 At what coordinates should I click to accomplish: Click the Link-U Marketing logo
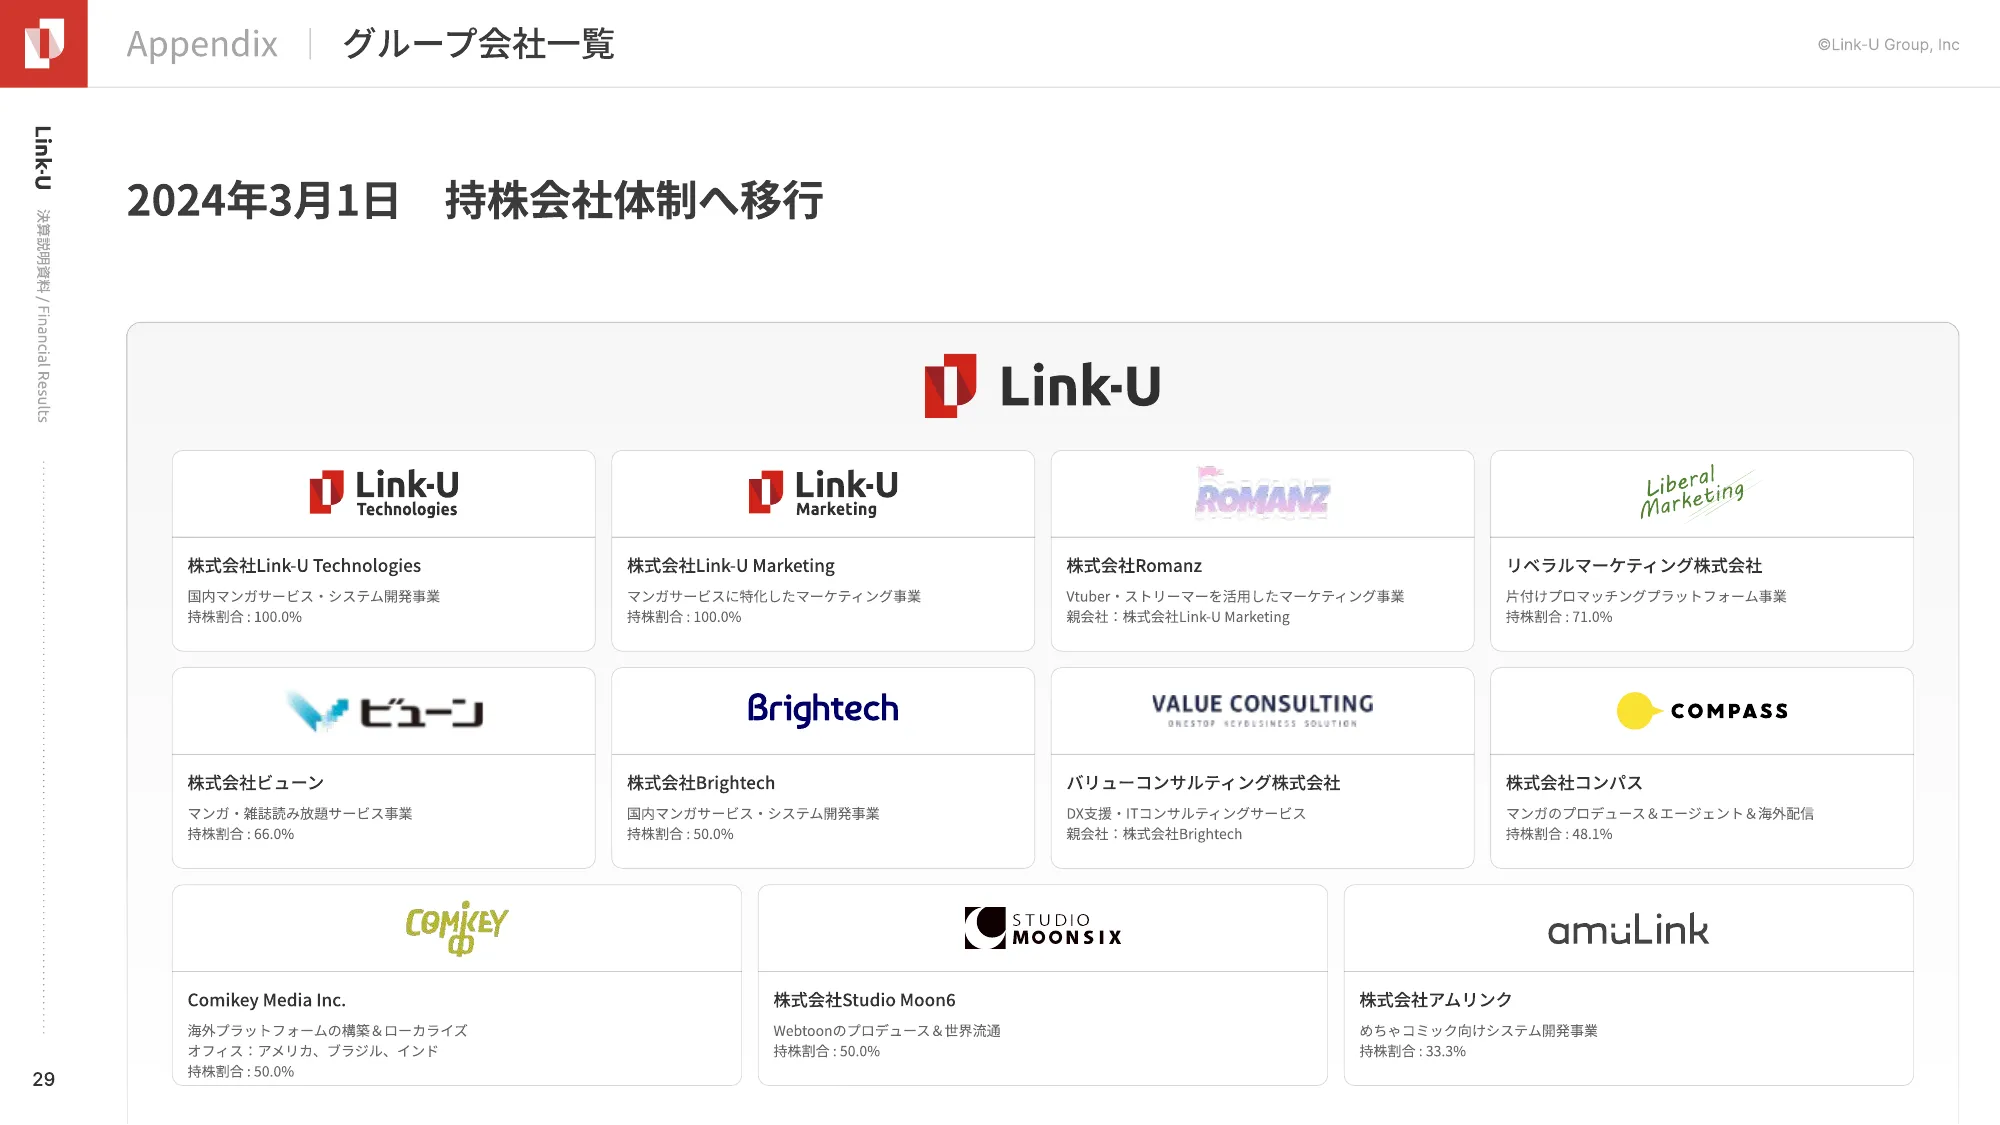[823, 493]
